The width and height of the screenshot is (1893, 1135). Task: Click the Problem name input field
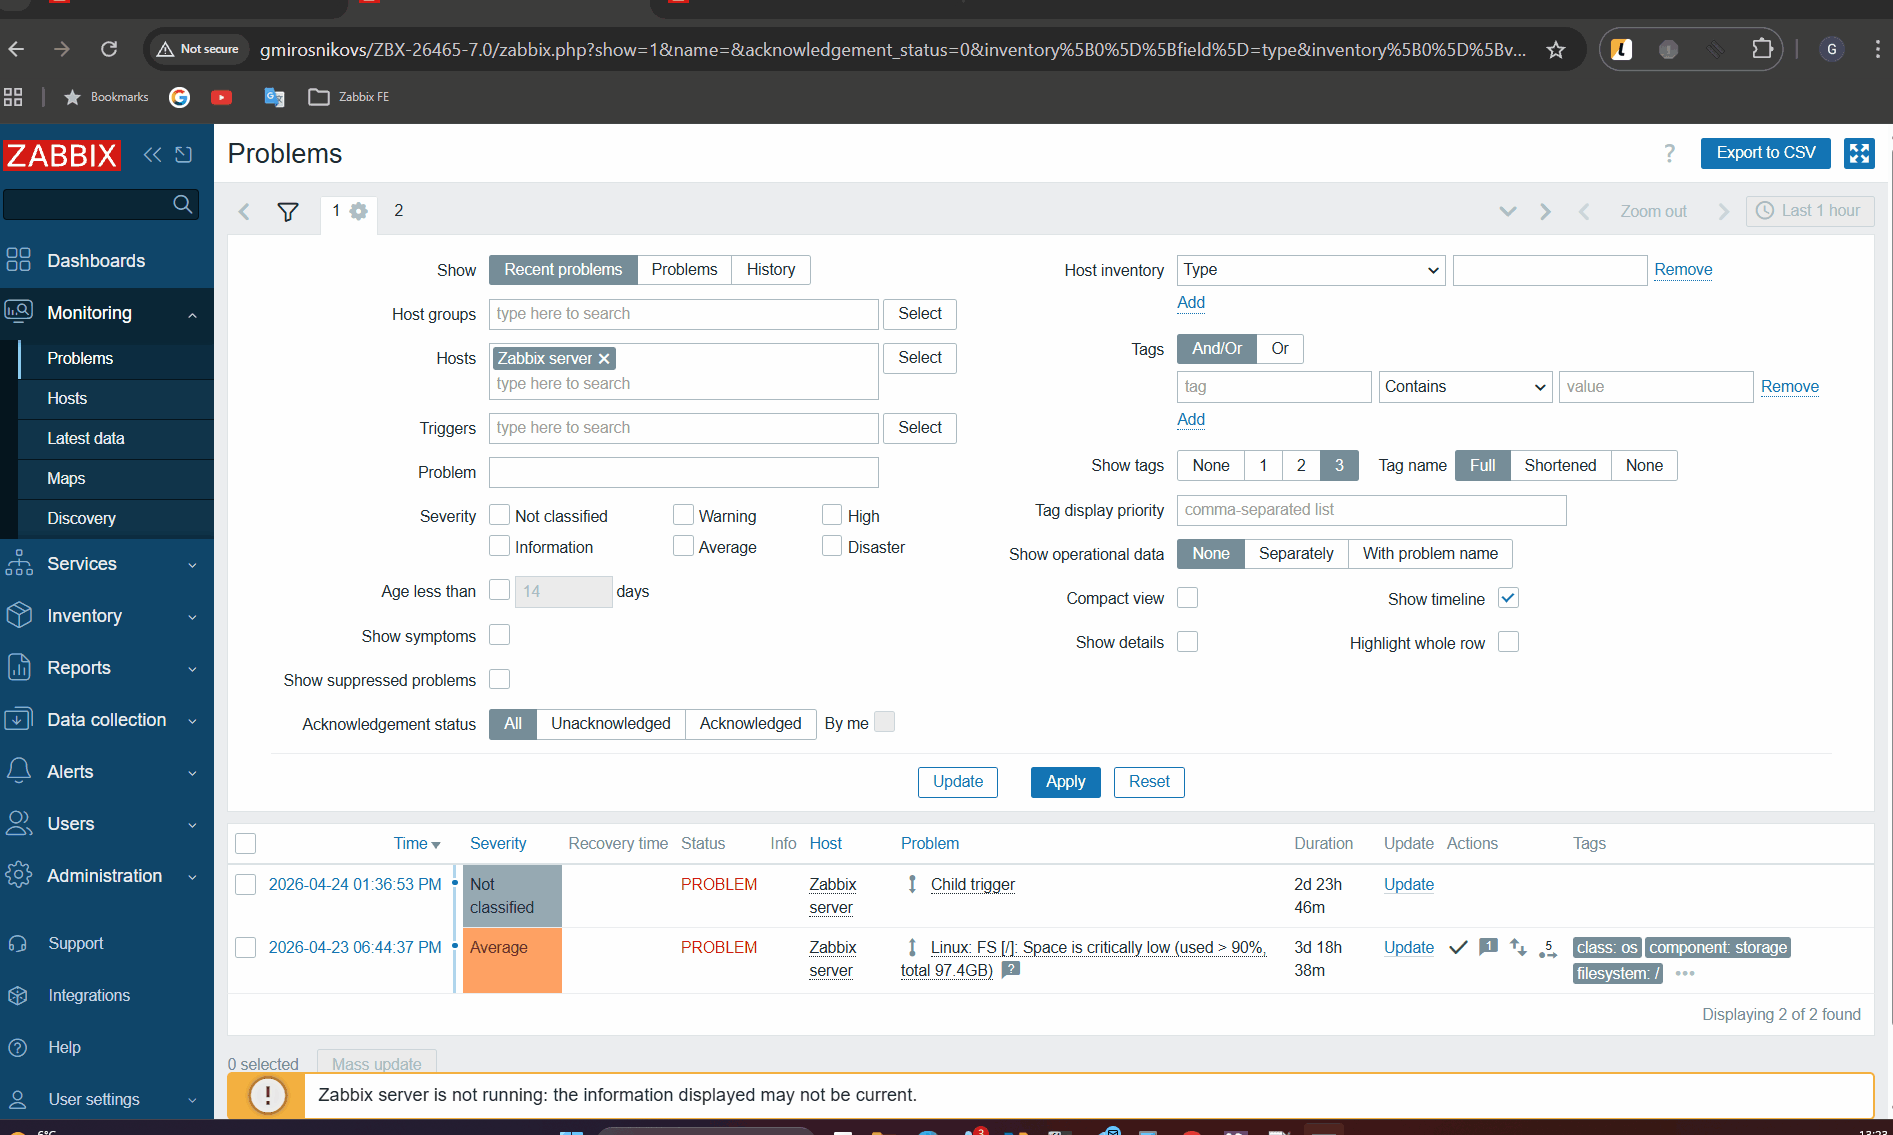coord(683,472)
